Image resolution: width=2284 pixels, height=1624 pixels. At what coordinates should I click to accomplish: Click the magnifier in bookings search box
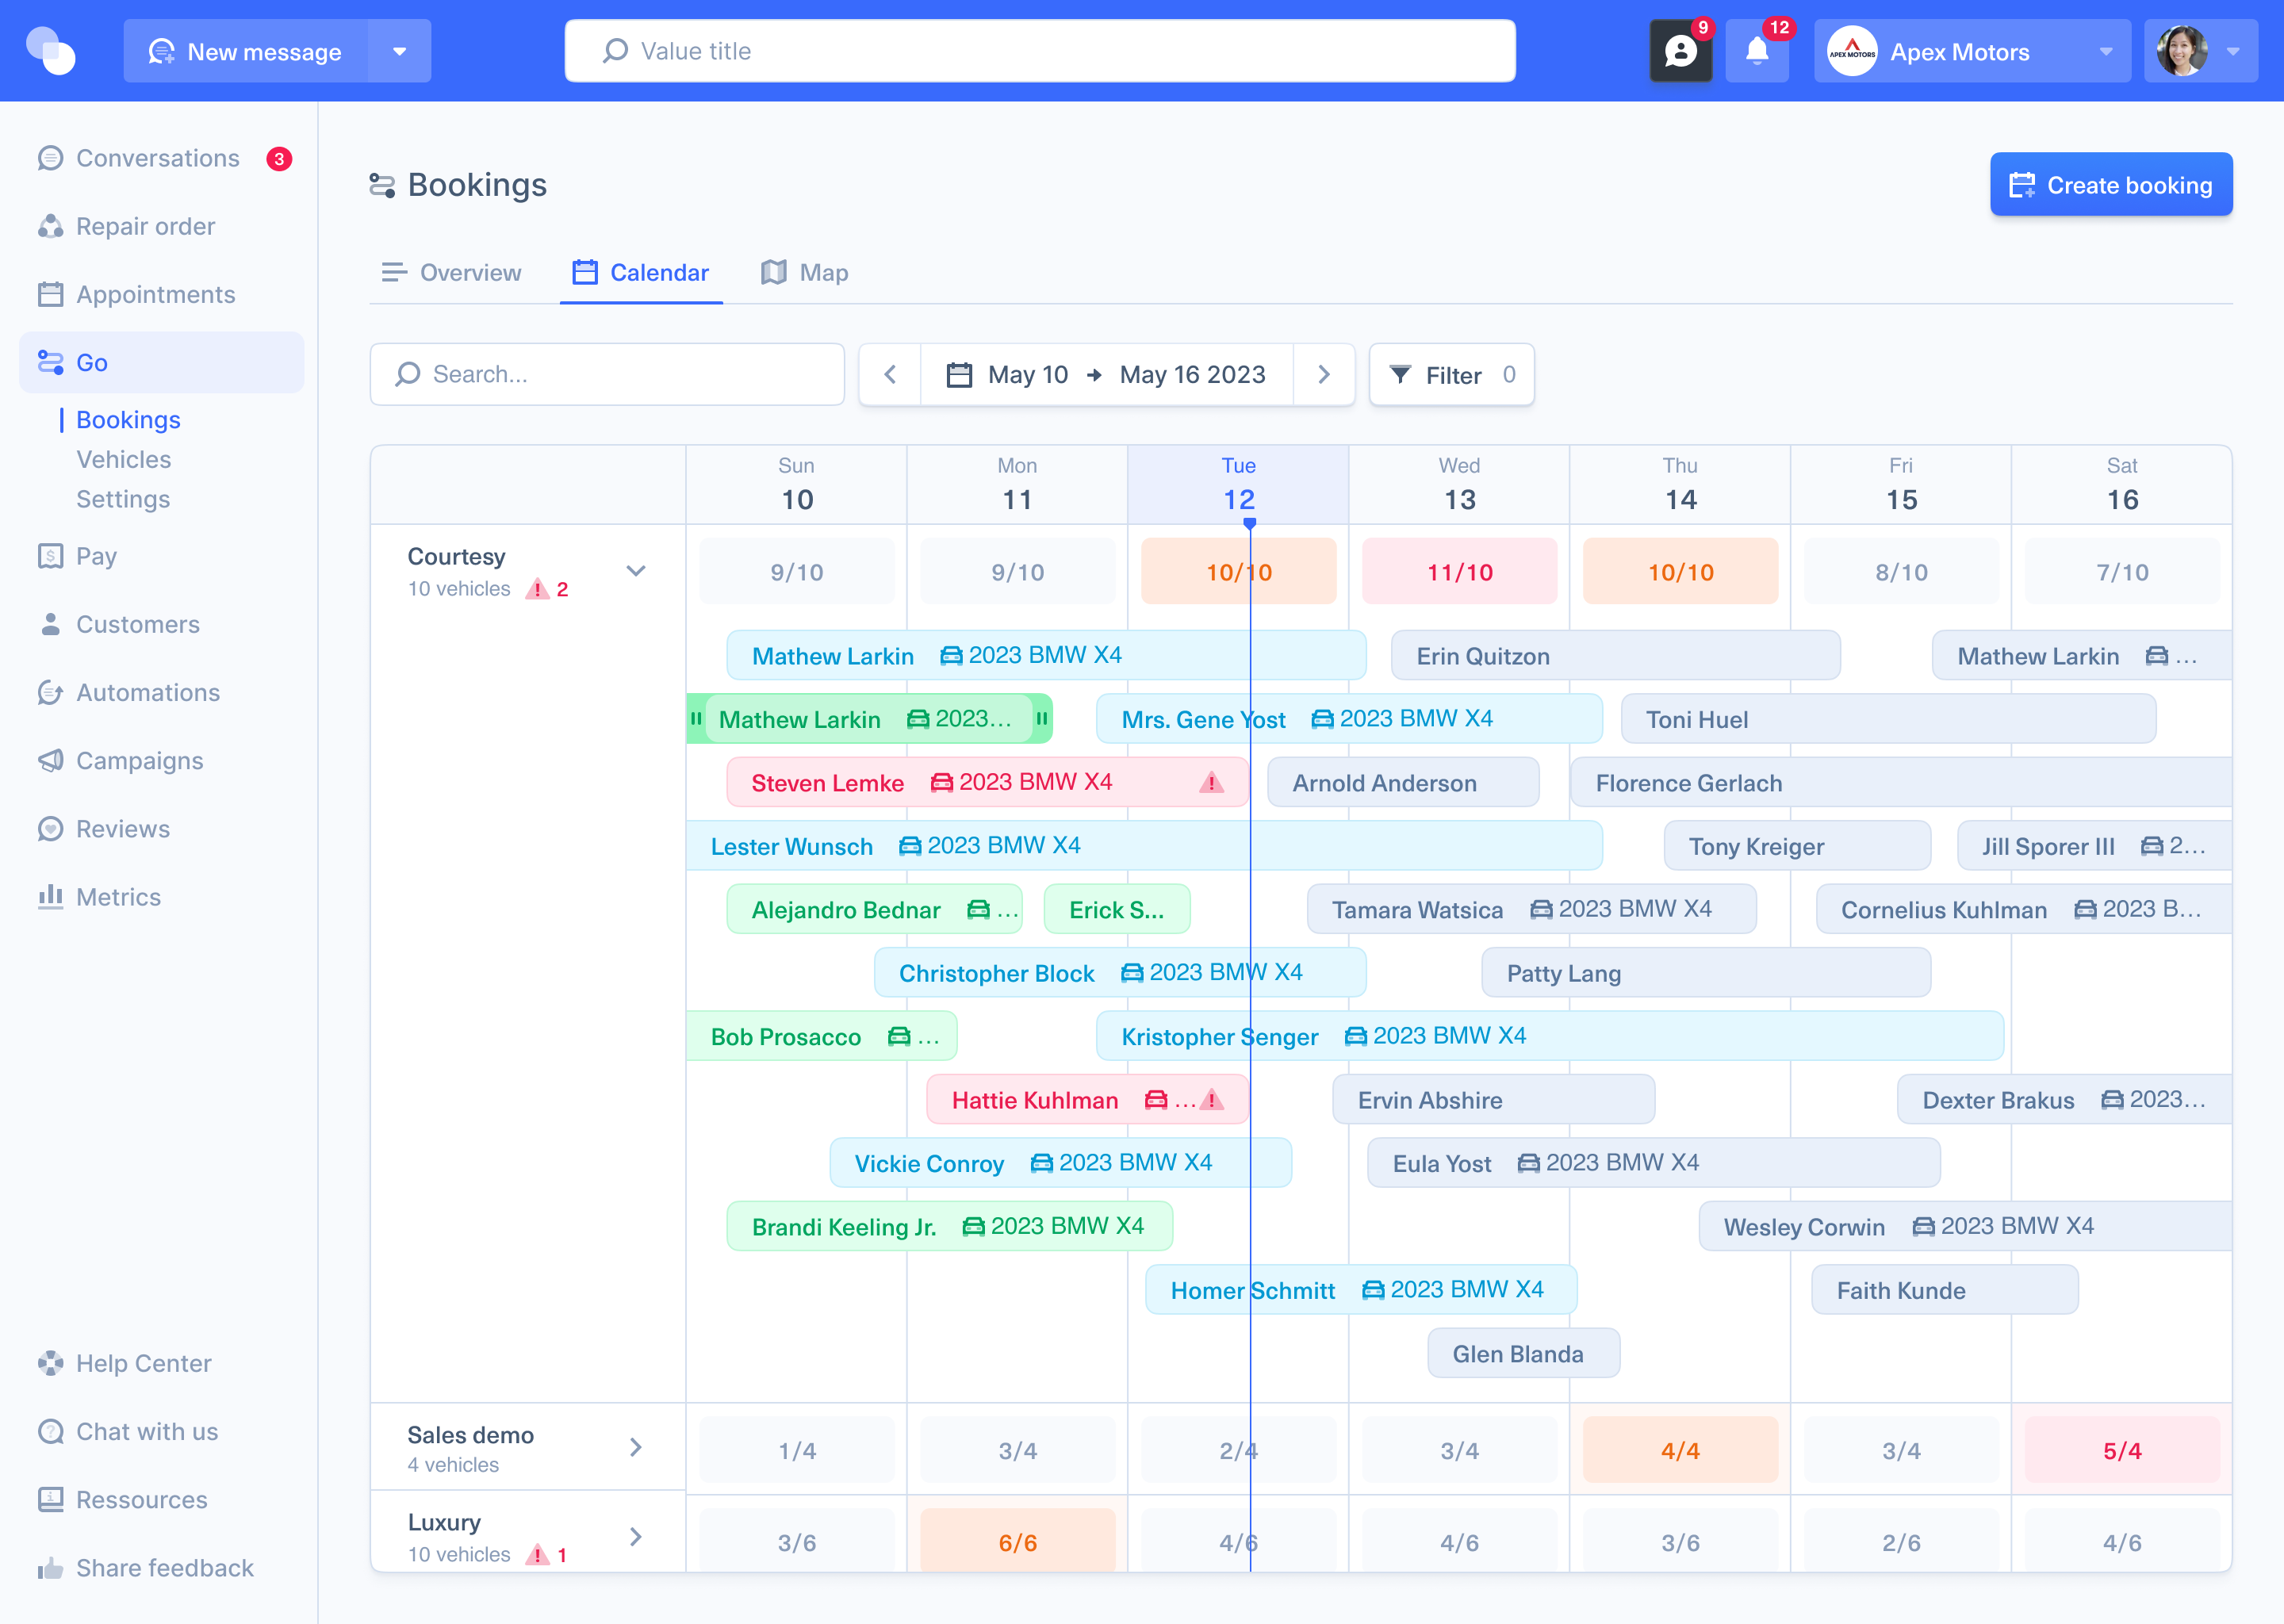[x=407, y=374]
